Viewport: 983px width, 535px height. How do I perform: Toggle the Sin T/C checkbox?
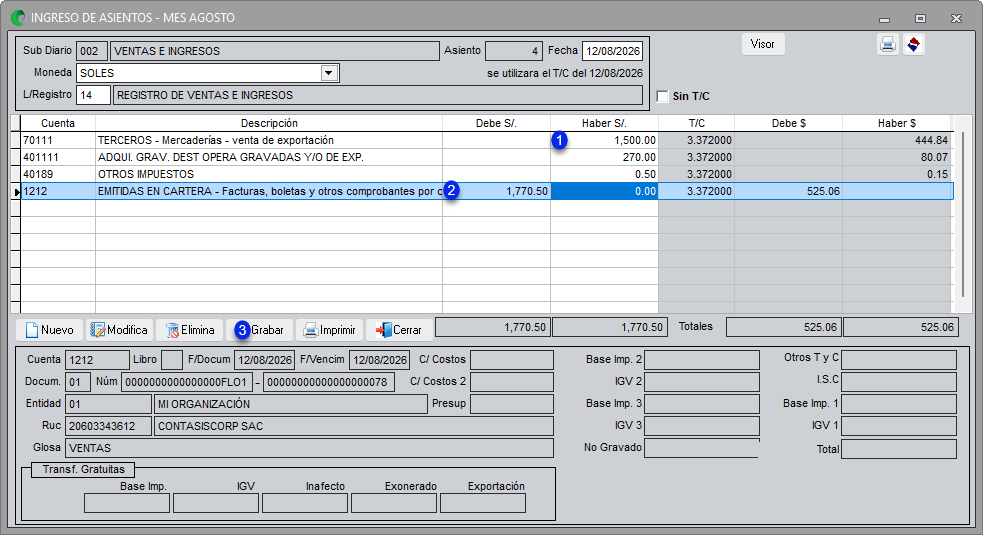click(662, 96)
